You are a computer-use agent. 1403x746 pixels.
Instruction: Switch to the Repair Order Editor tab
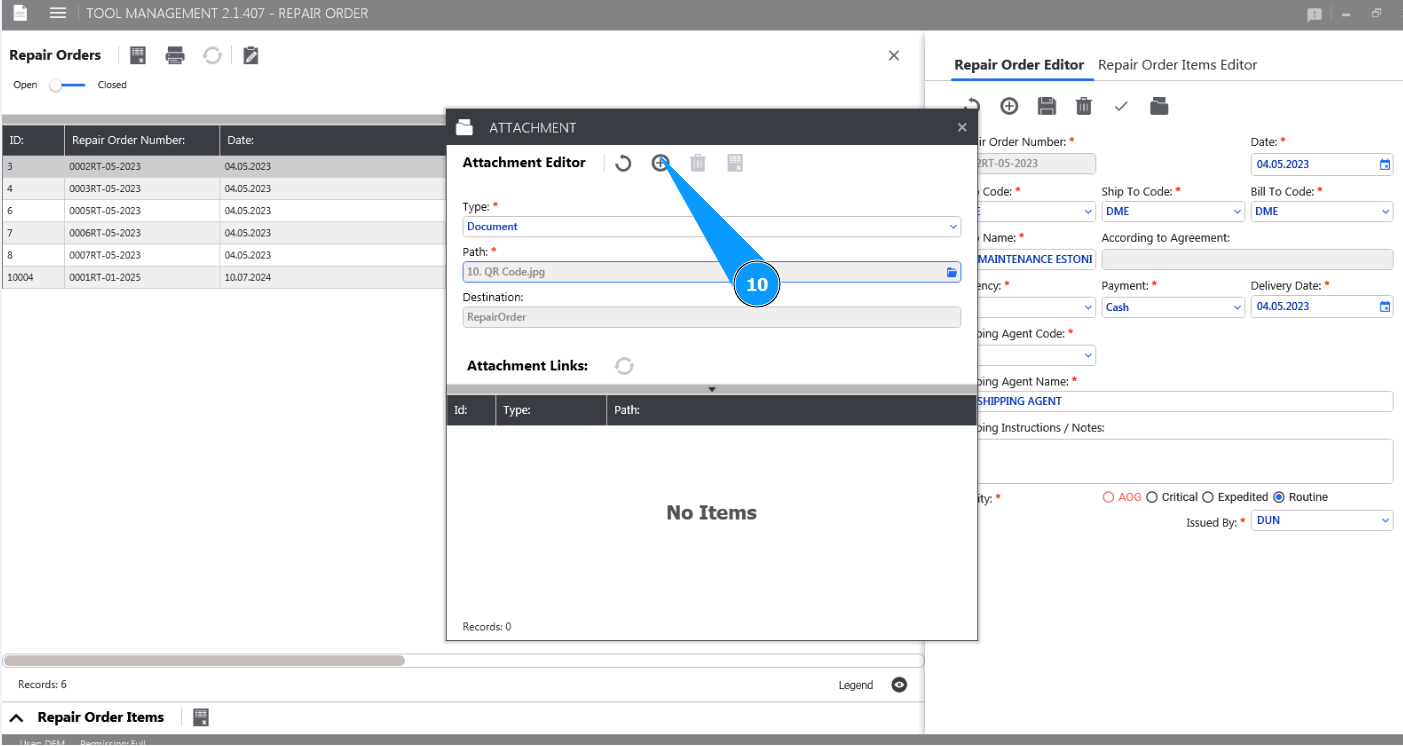(x=1019, y=65)
